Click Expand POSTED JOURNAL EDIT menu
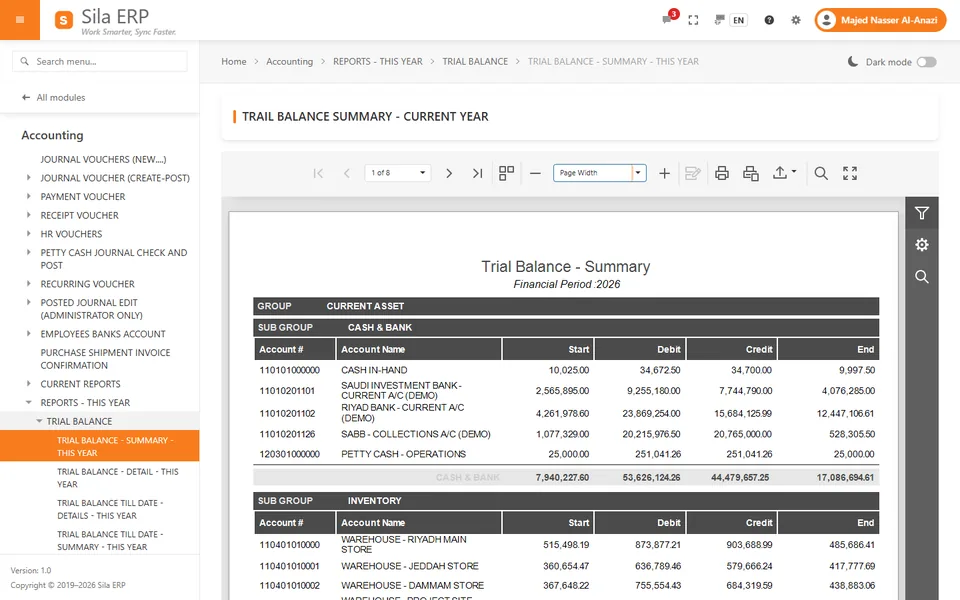Image resolution: width=960 pixels, height=600 pixels. click(x=29, y=302)
